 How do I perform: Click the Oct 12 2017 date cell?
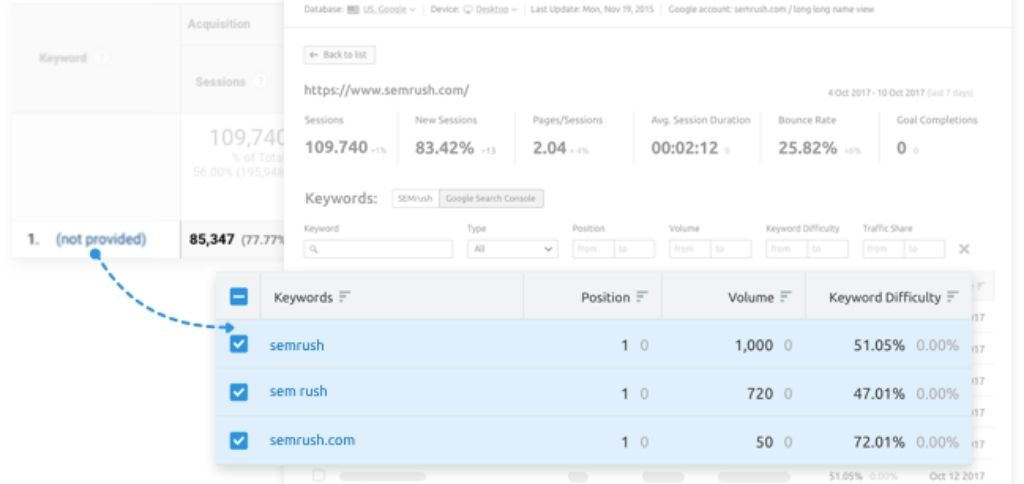pos(956,476)
